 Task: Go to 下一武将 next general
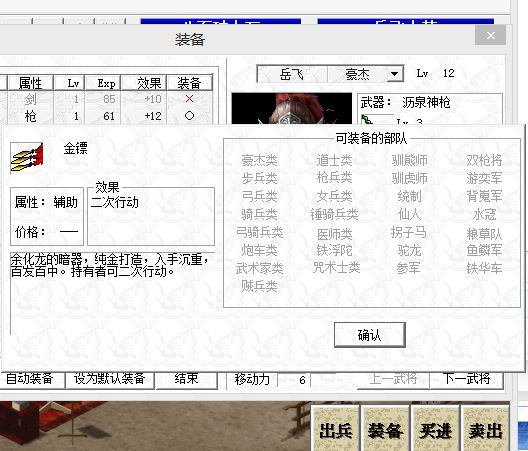coord(466,379)
